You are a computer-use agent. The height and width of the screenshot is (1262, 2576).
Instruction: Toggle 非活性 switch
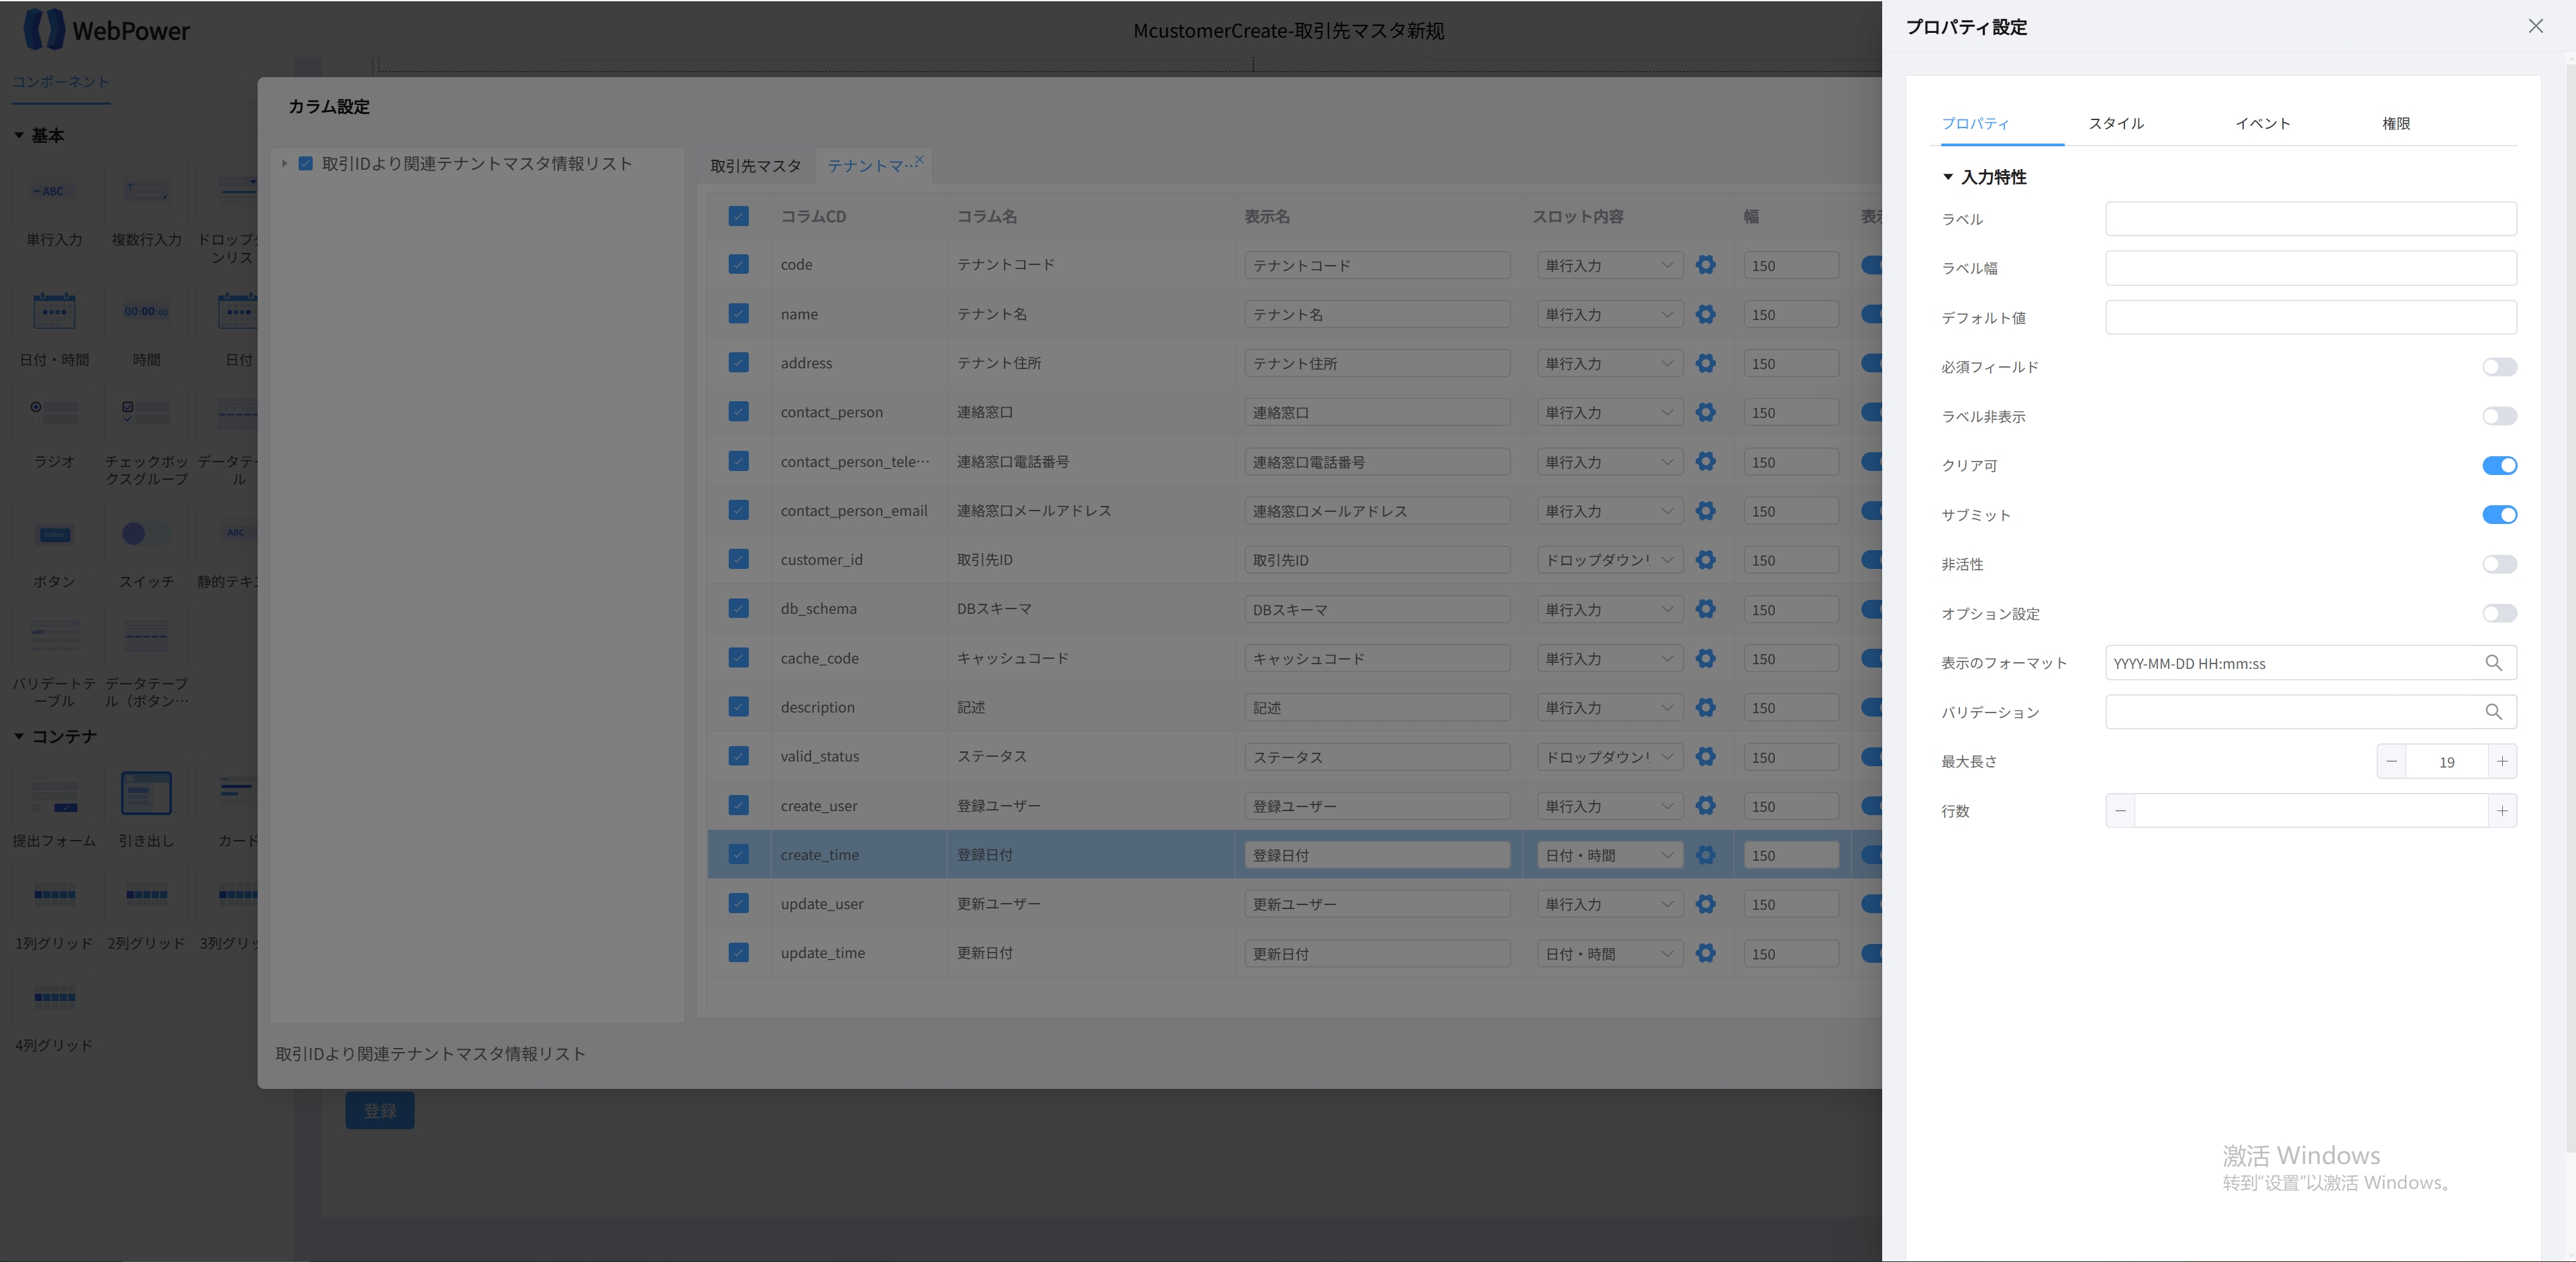click(x=2499, y=564)
